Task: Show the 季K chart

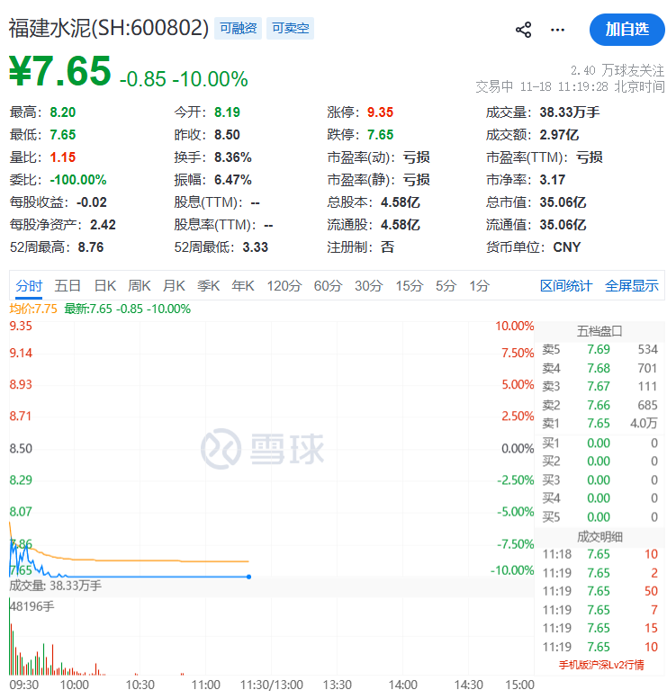Action: coord(208,286)
